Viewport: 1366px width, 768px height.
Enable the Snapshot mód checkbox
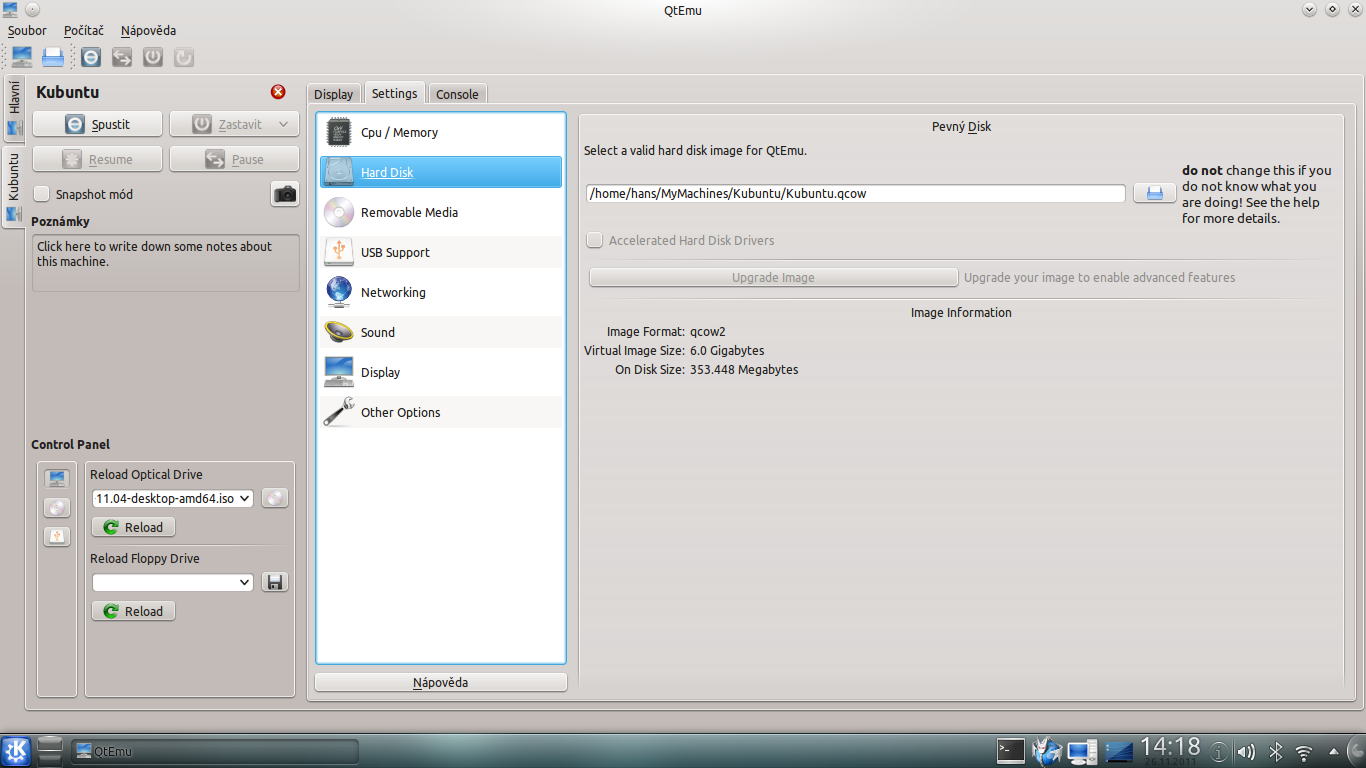(x=42, y=194)
